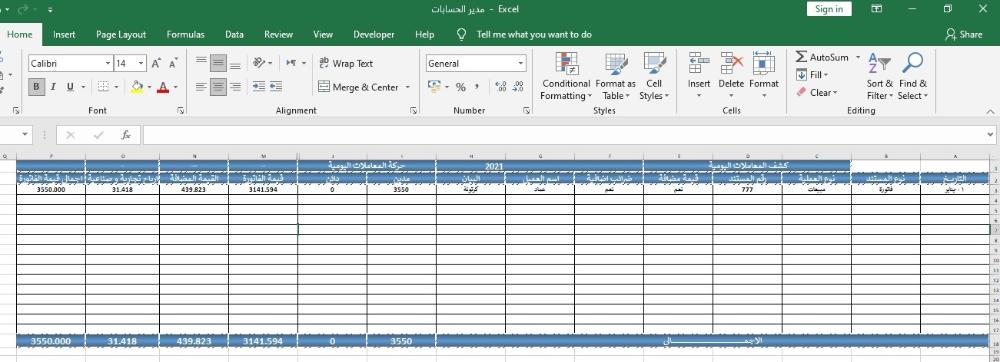Open Sort & Filter menu
1000x362 pixels.
tap(879, 76)
